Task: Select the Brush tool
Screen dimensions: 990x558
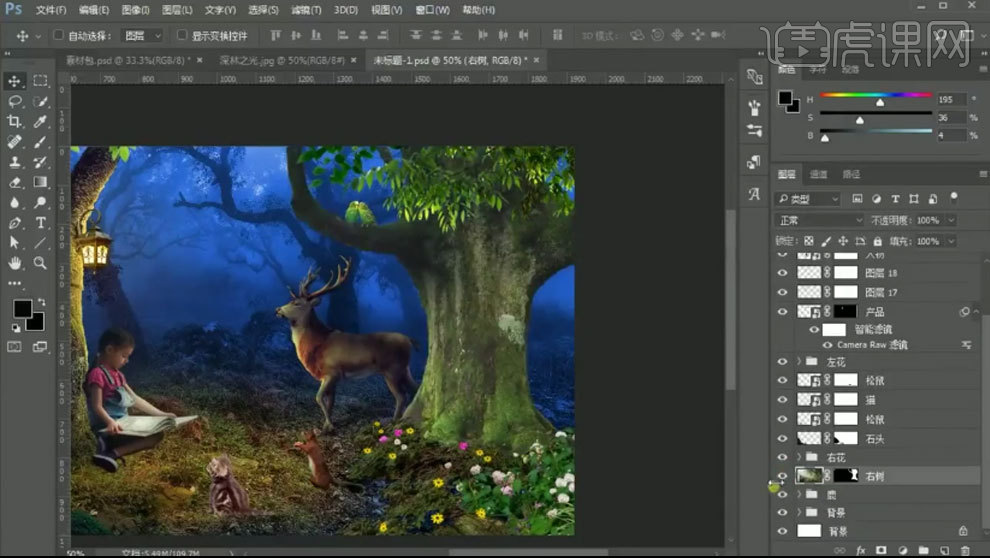Action: coord(40,141)
